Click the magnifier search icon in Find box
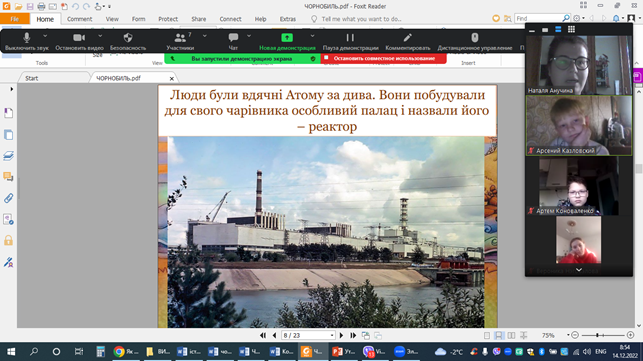The image size is (643, 361). [566, 18]
